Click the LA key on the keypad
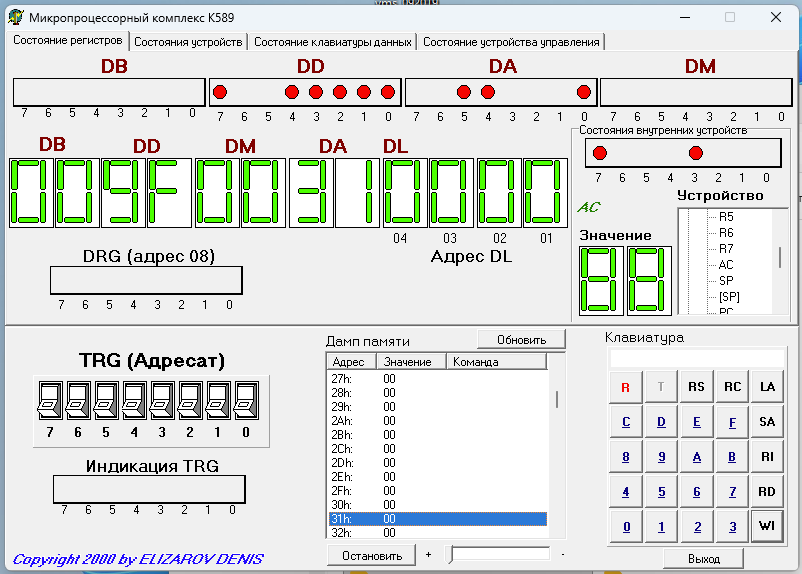 pyautogui.click(x=767, y=387)
